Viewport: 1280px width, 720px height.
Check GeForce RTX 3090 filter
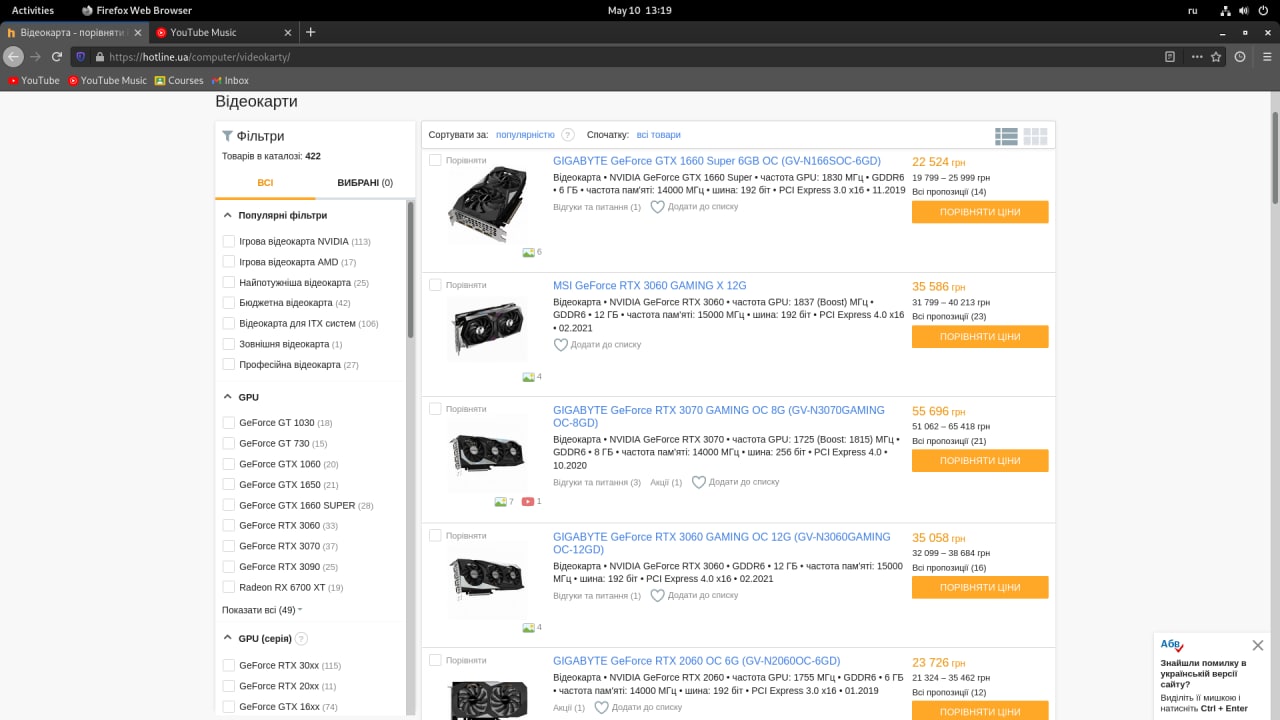pos(229,567)
